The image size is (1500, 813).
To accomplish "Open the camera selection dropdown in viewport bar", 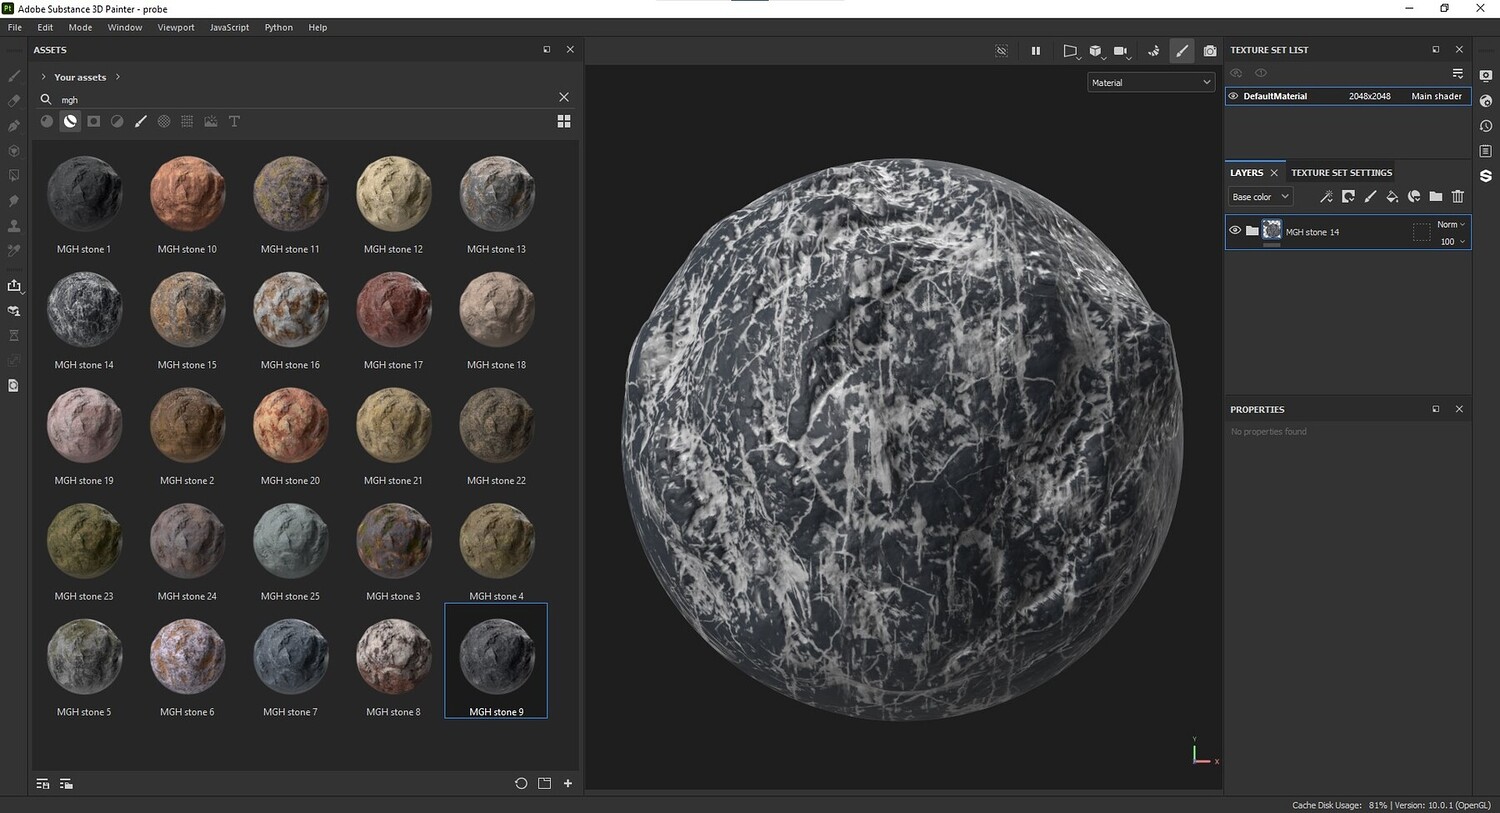I will (x=1122, y=50).
